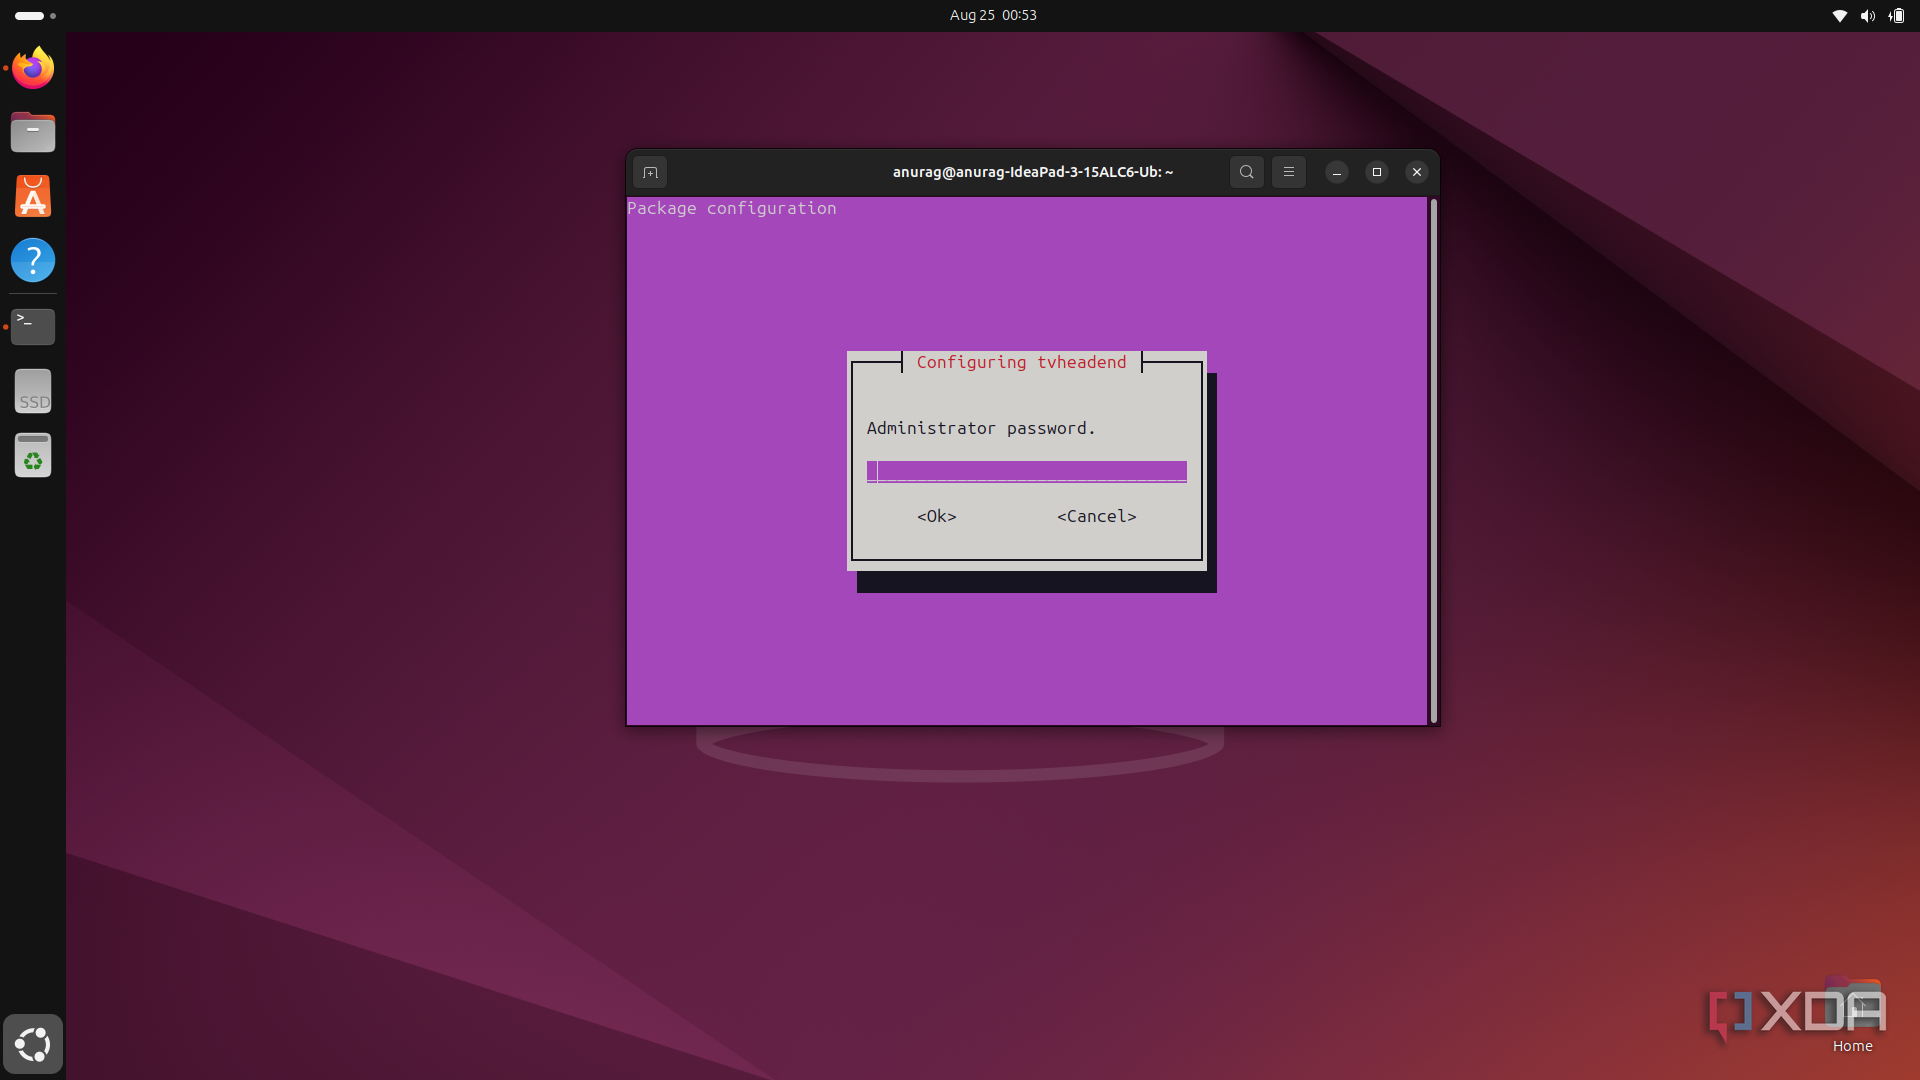Open Firefox from the dock
1920x1080 pixels.
pyautogui.click(x=33, y=68)
